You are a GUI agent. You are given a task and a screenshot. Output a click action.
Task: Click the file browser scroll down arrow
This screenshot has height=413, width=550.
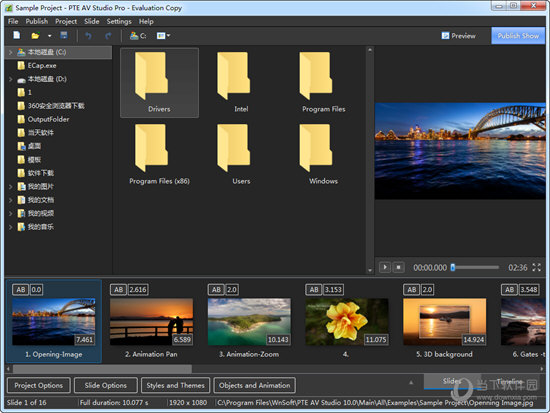[370, 271]
